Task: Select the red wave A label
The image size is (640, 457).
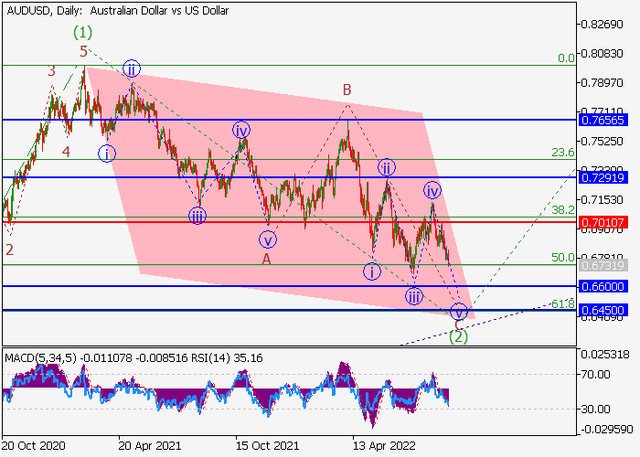Action: pos(267,259)
